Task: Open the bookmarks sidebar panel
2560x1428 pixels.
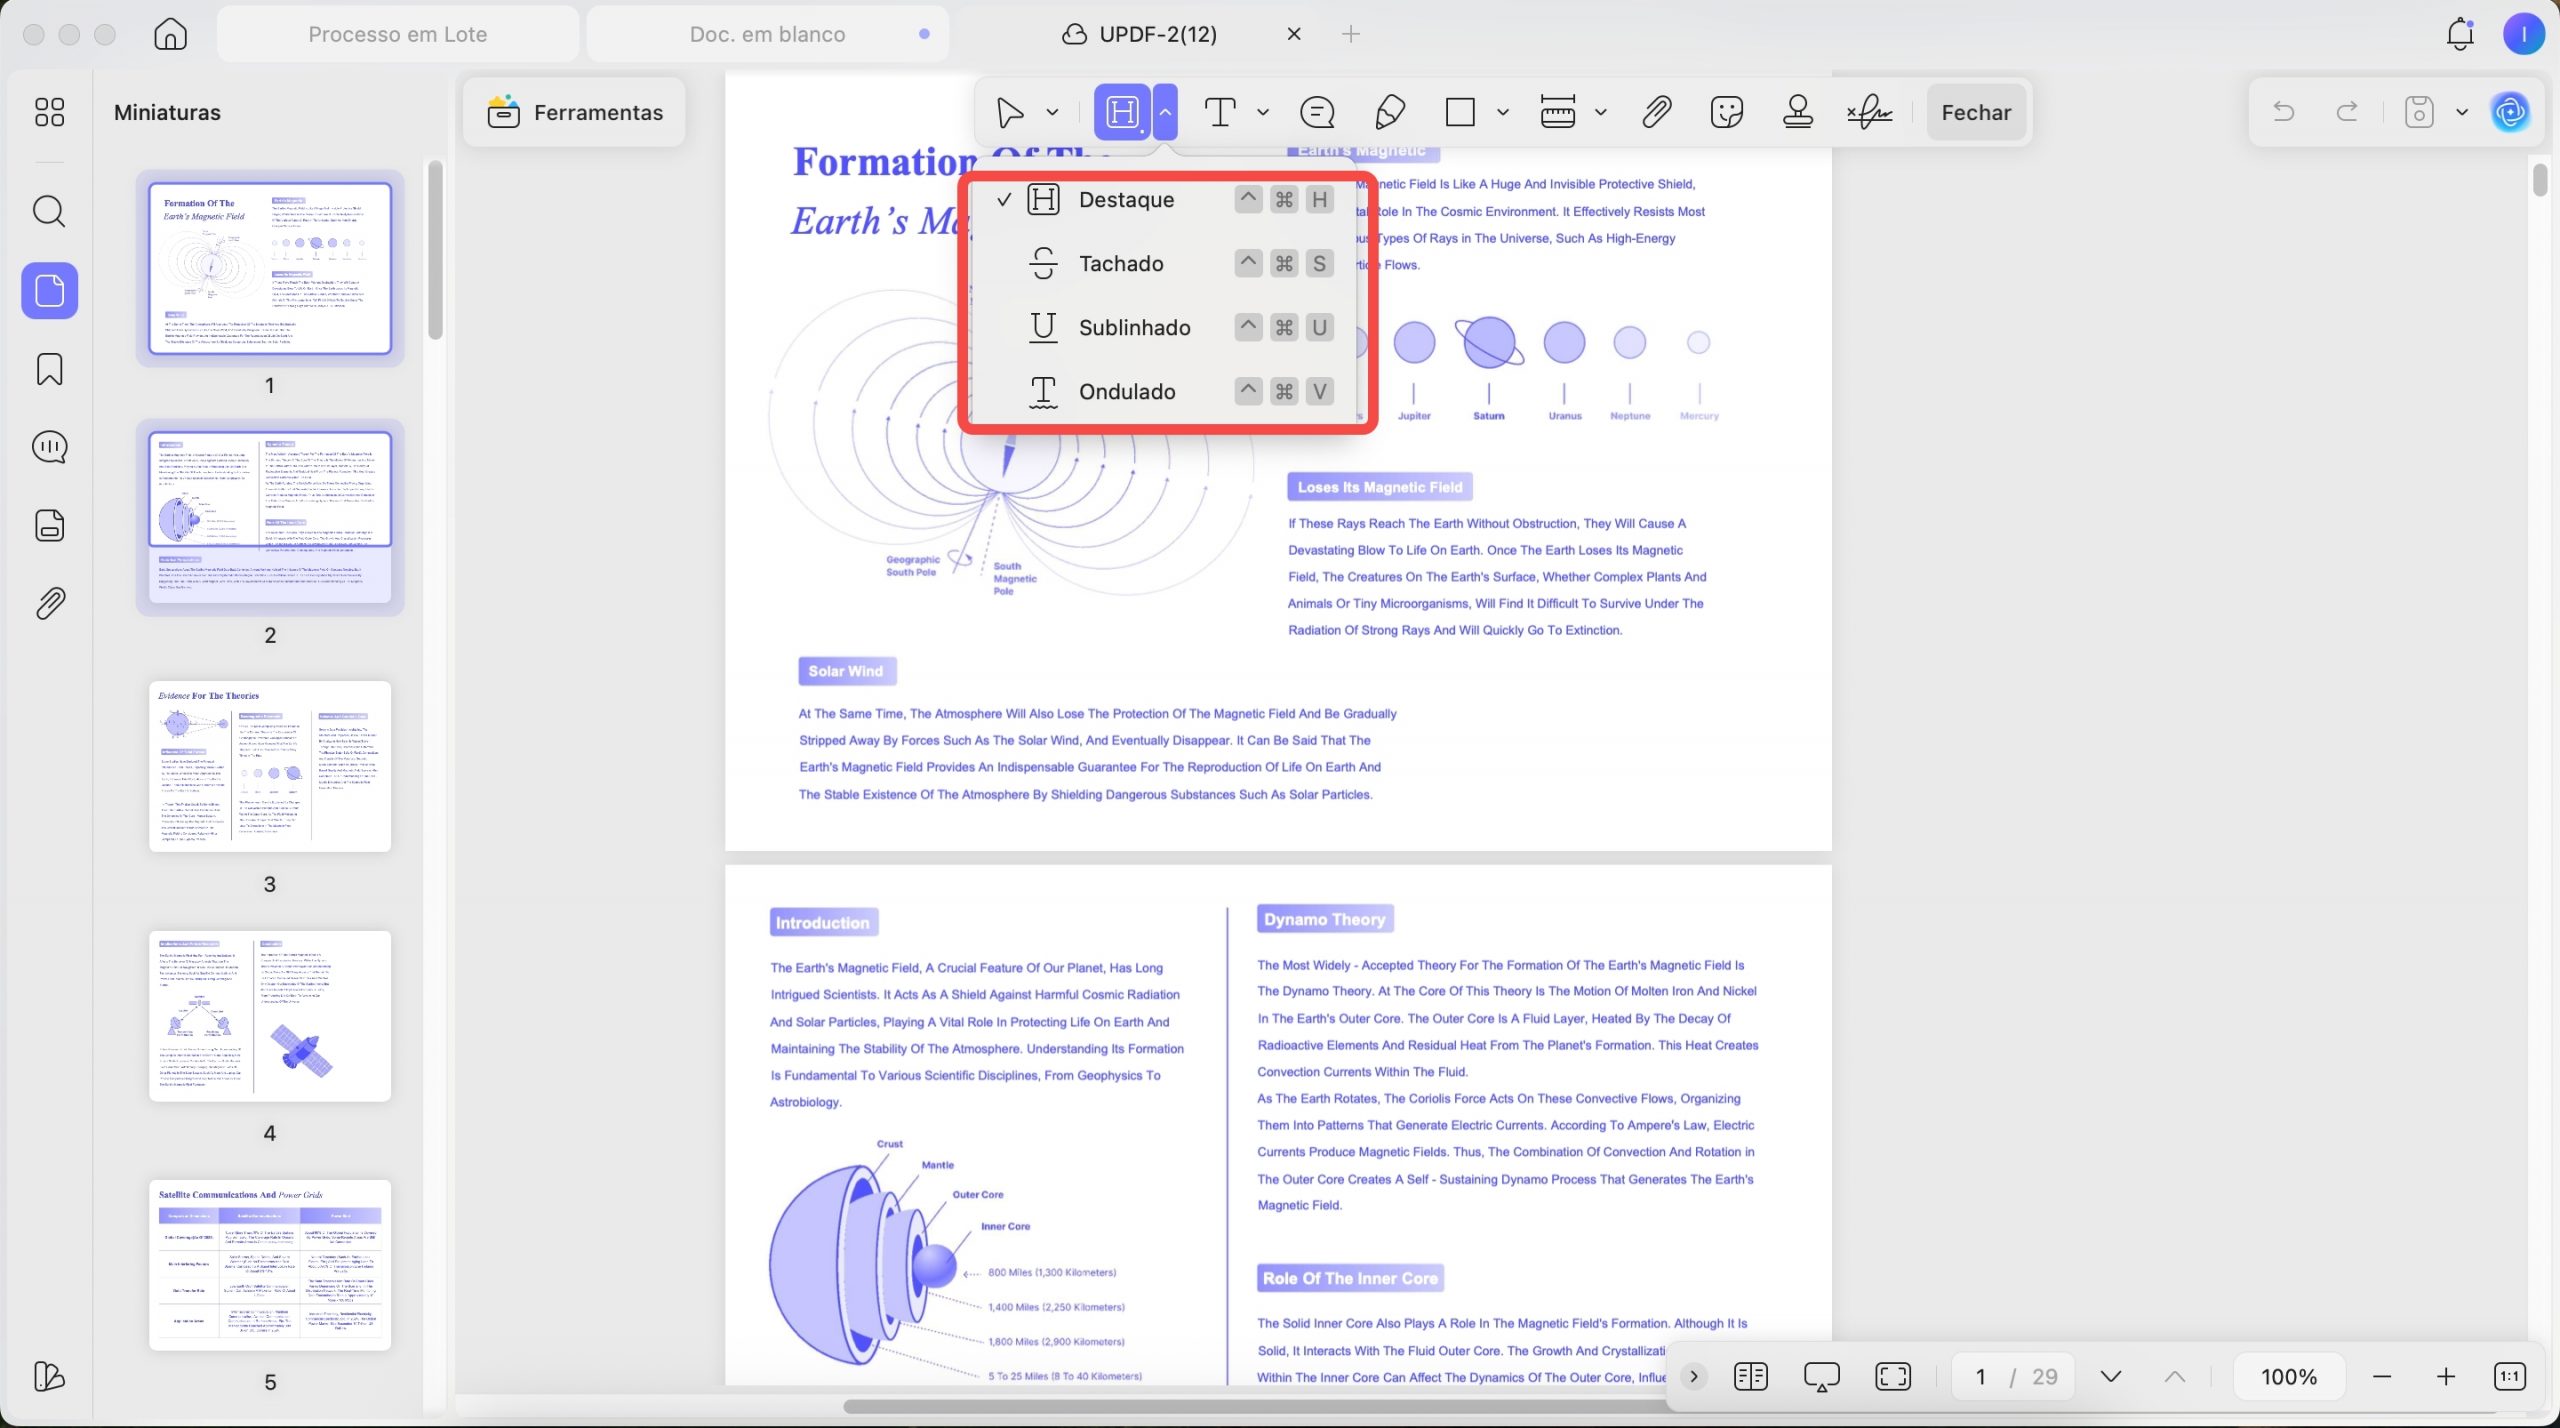Action: pos(49,369)
